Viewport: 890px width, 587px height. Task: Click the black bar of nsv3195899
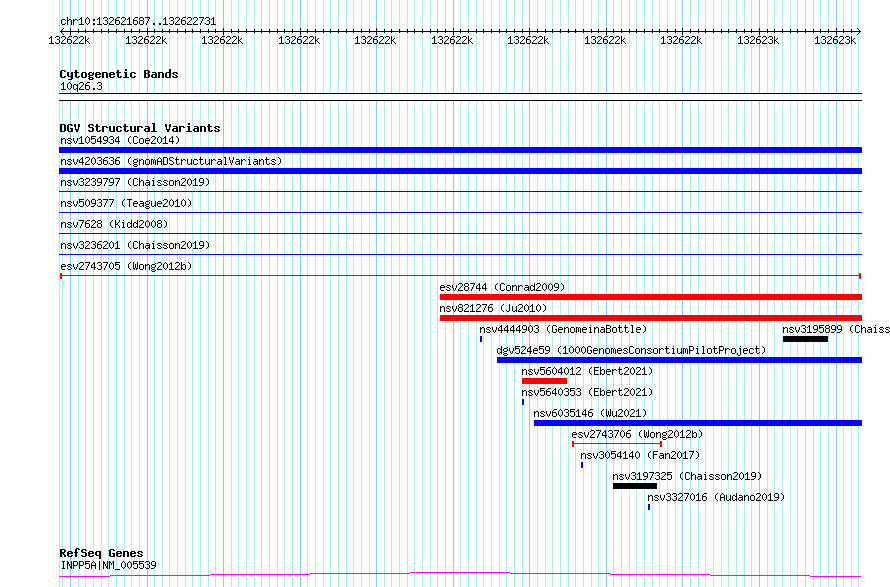pyautogui.click(x=805, y=339)
